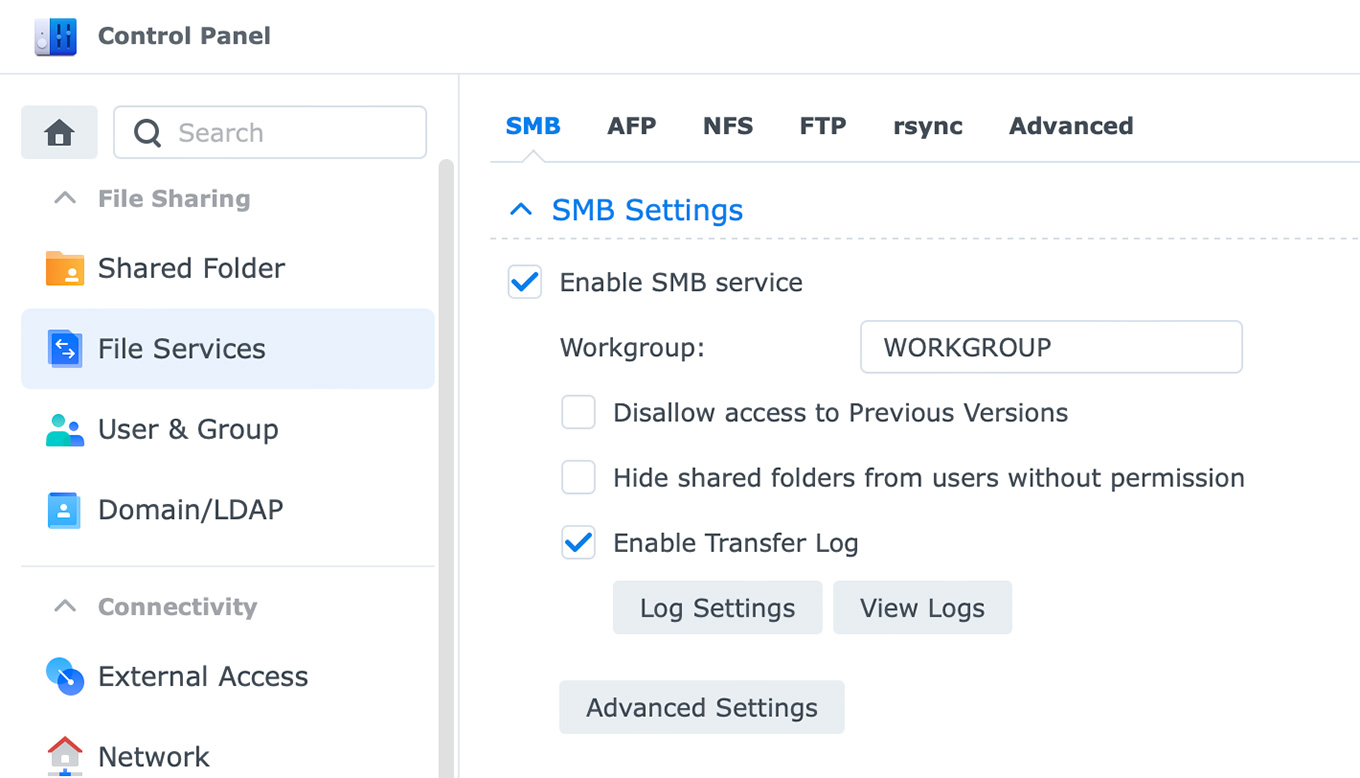Collapse the SMB Settings section
Screen dimensions: 1360x778
pos(521,210)
